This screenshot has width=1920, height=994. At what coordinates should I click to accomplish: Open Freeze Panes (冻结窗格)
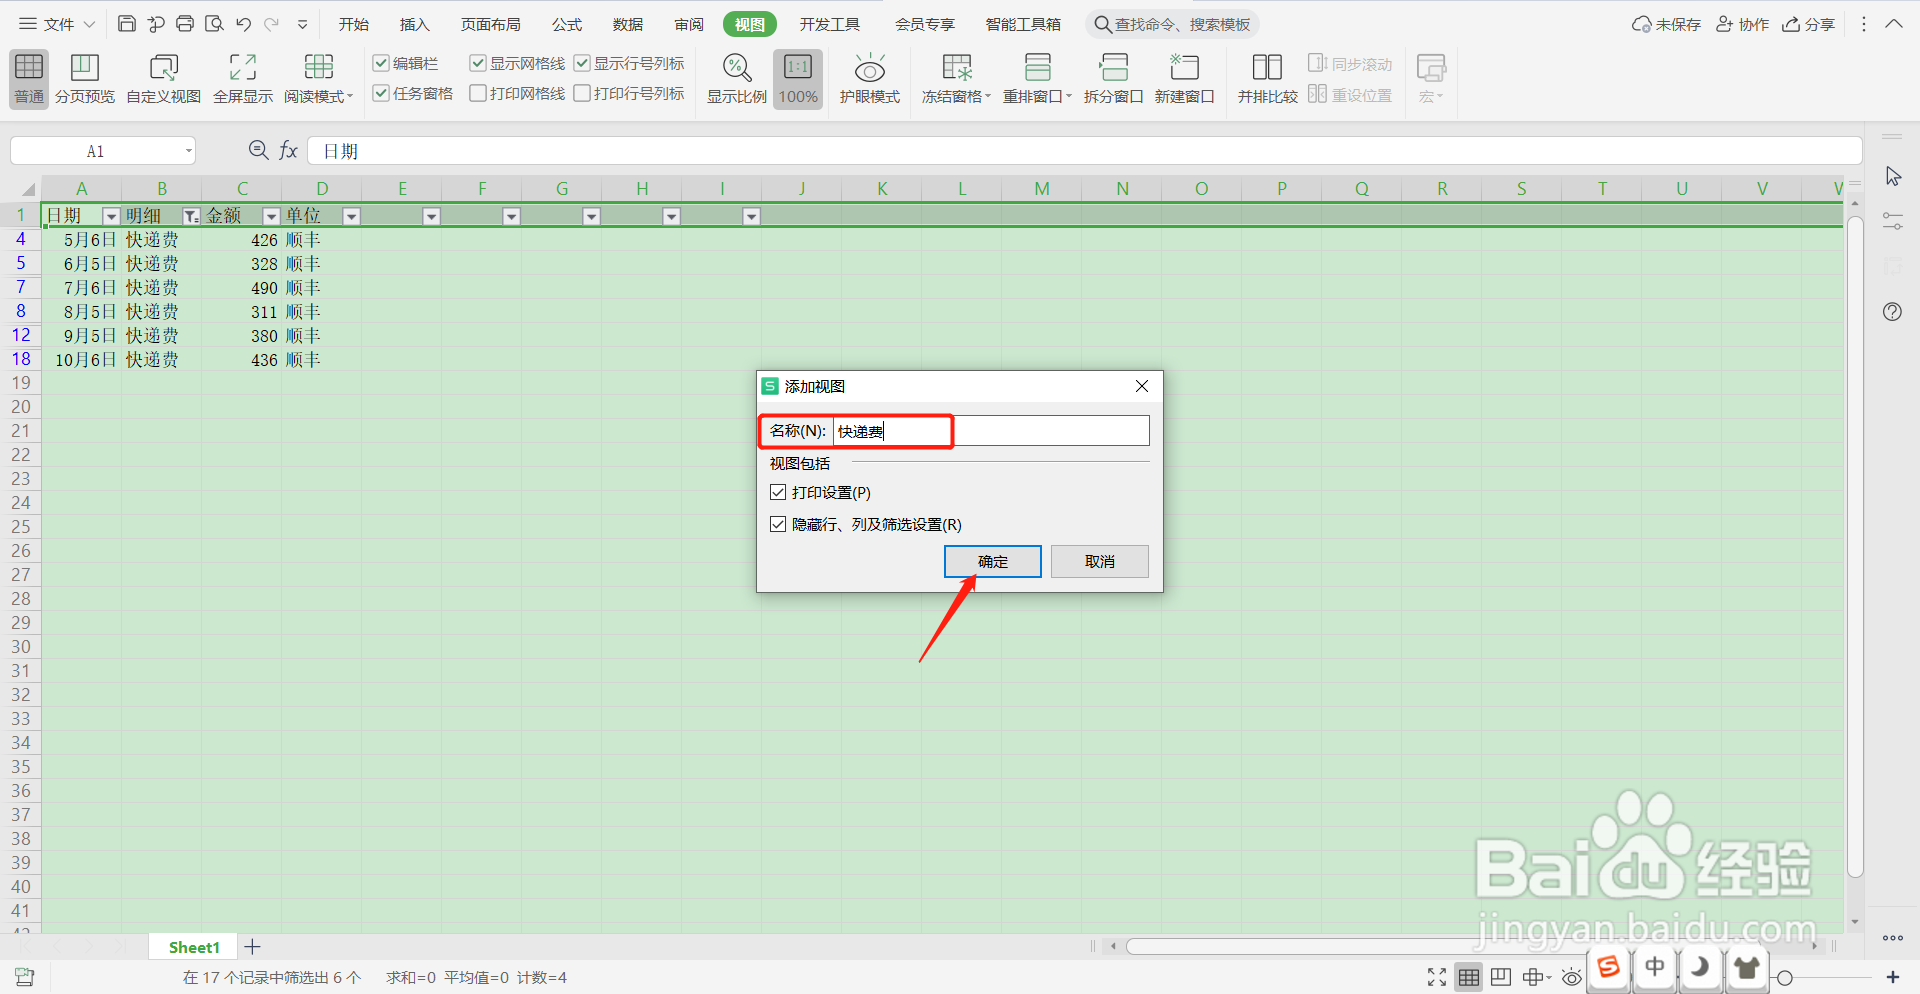click(956, 78)
